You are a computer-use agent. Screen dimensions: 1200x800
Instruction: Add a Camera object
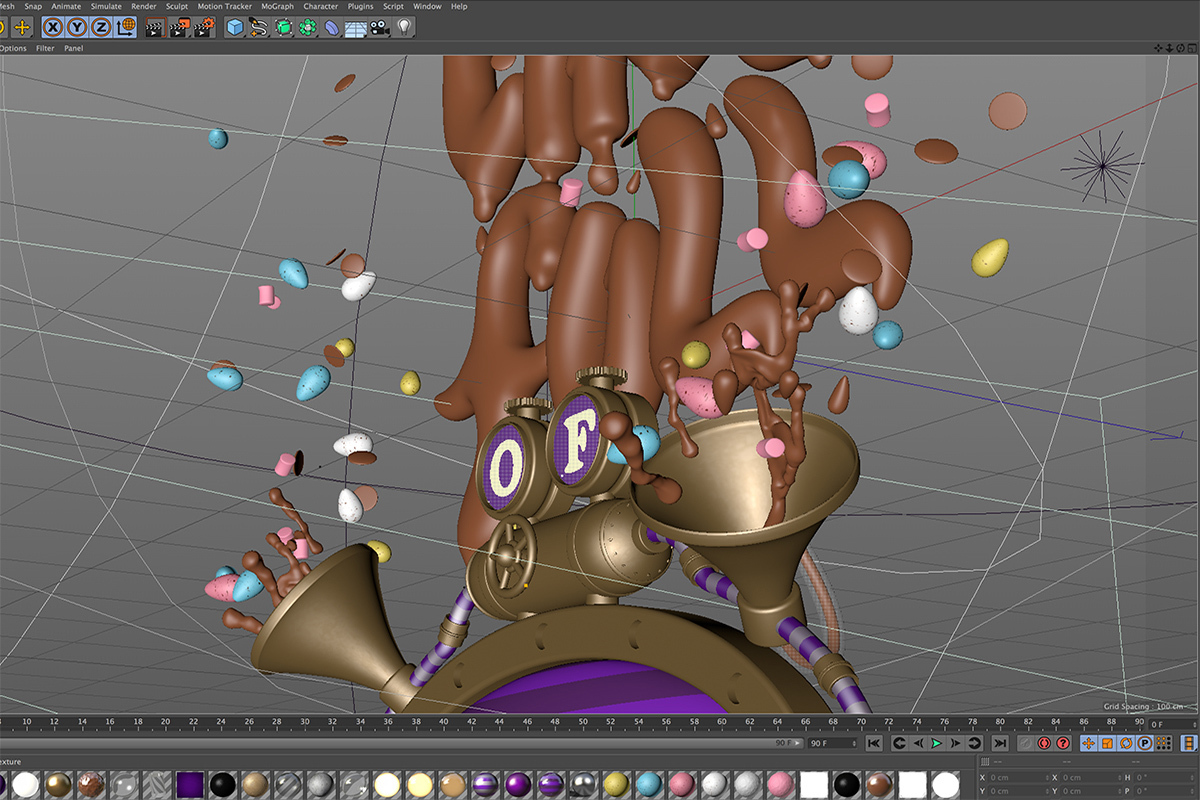380,28
